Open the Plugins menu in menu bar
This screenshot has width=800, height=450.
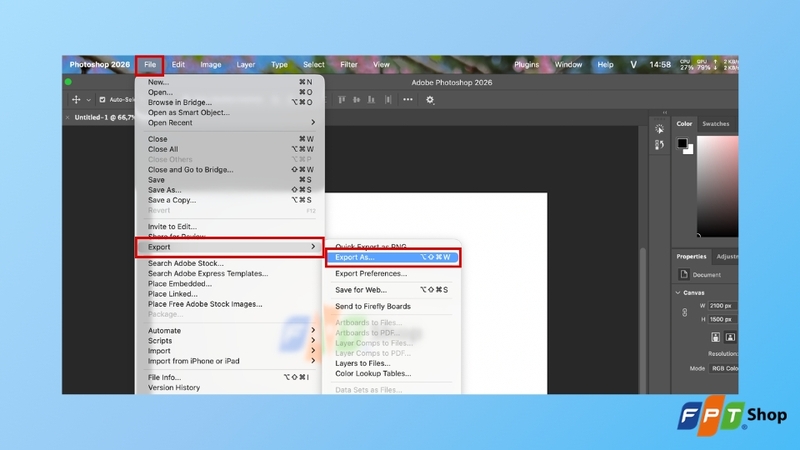(526, 65)
